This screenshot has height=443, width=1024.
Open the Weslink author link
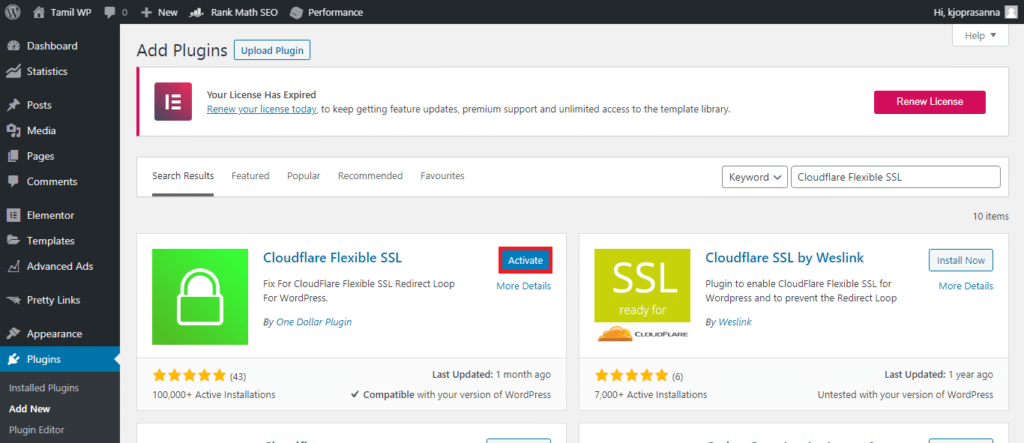(737, 322)
